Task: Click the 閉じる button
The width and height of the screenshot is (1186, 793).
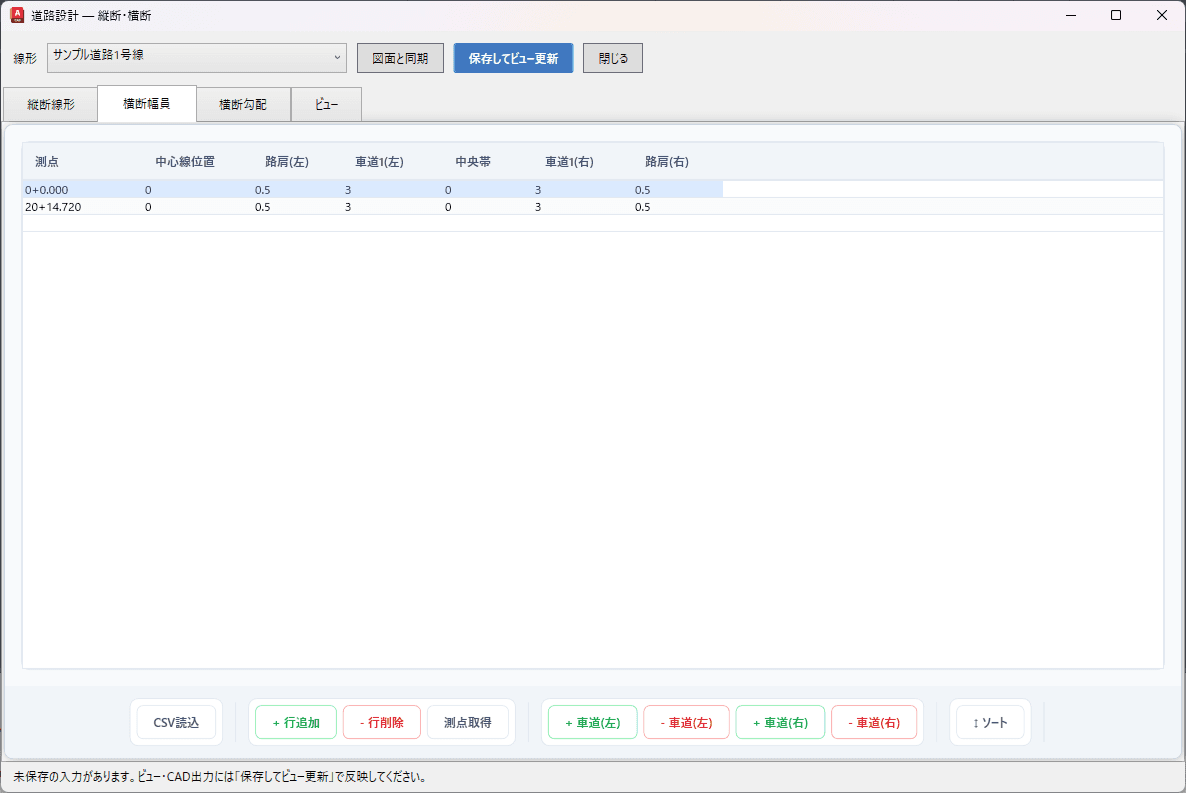Action: [613, 58]
